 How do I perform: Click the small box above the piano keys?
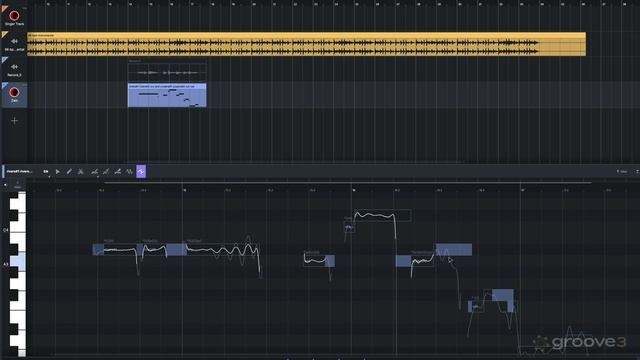[18, 185]
